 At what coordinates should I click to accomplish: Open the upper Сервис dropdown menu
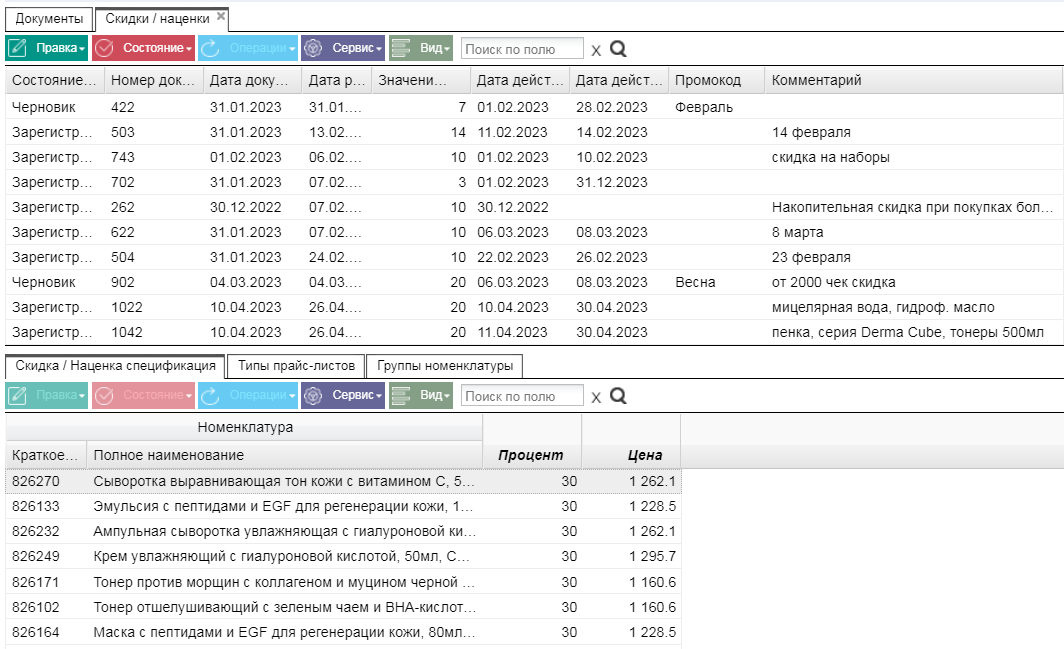(343, 48)
